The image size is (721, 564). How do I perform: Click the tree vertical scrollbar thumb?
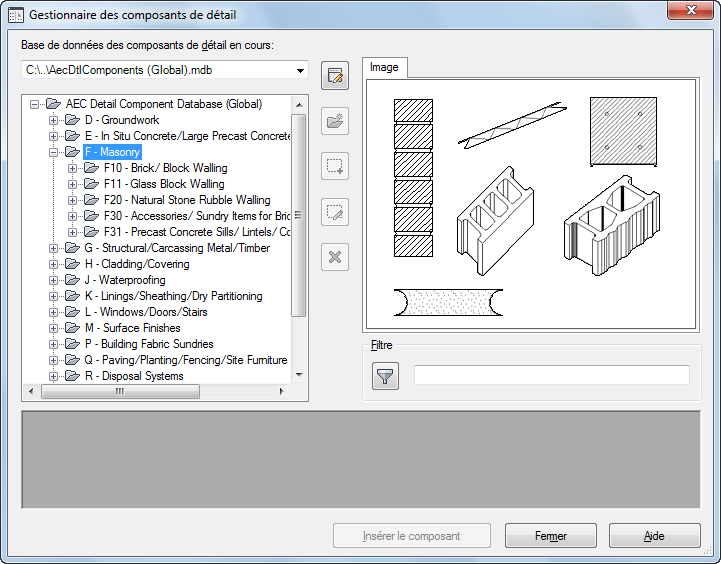click(x=299, y=215)
